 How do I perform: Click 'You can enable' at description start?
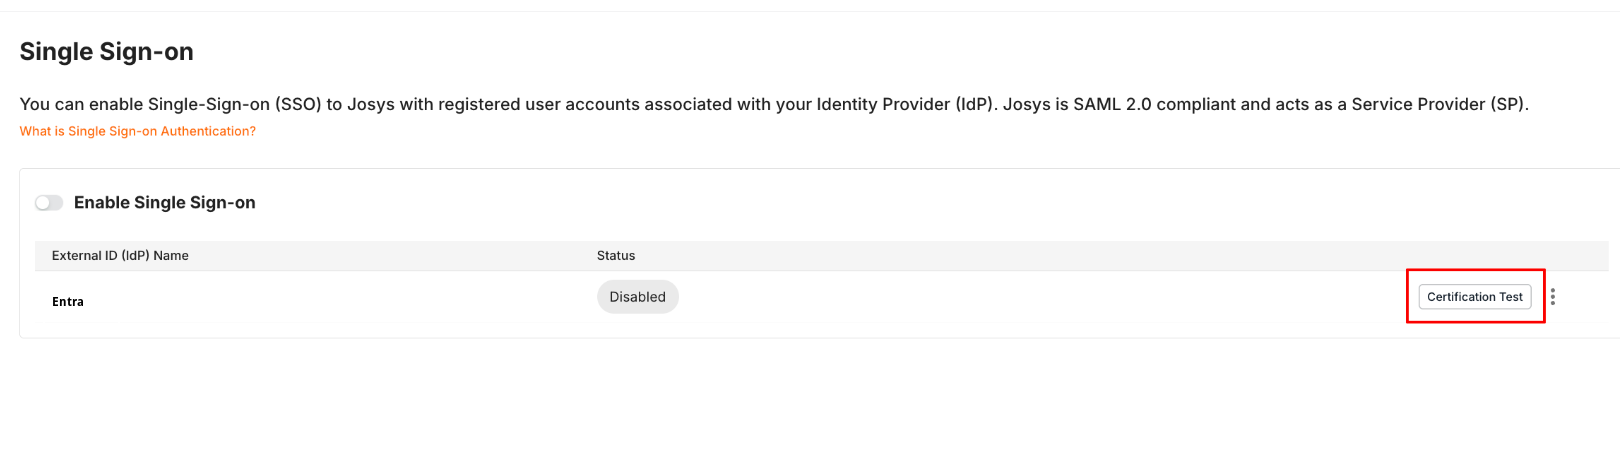(x=81, y=104)
